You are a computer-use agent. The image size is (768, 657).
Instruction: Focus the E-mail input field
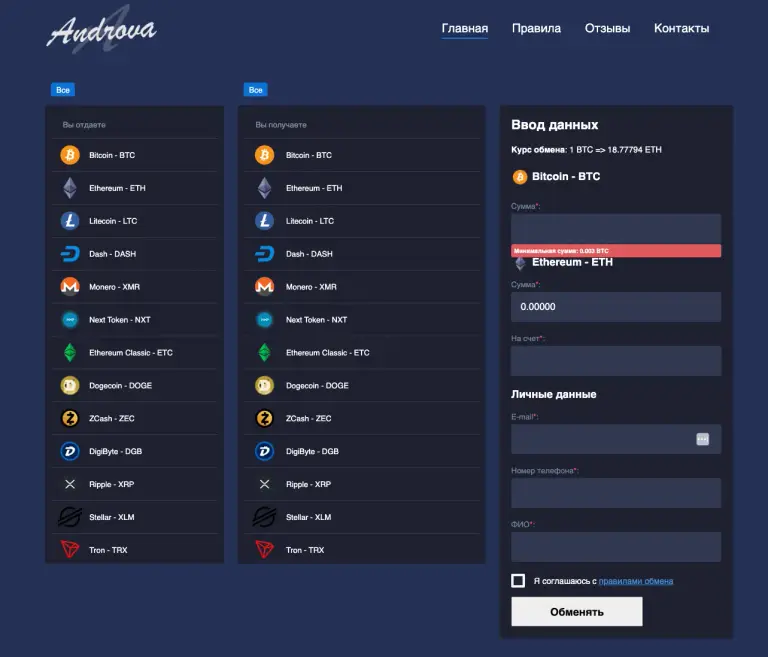pos(616,439)
